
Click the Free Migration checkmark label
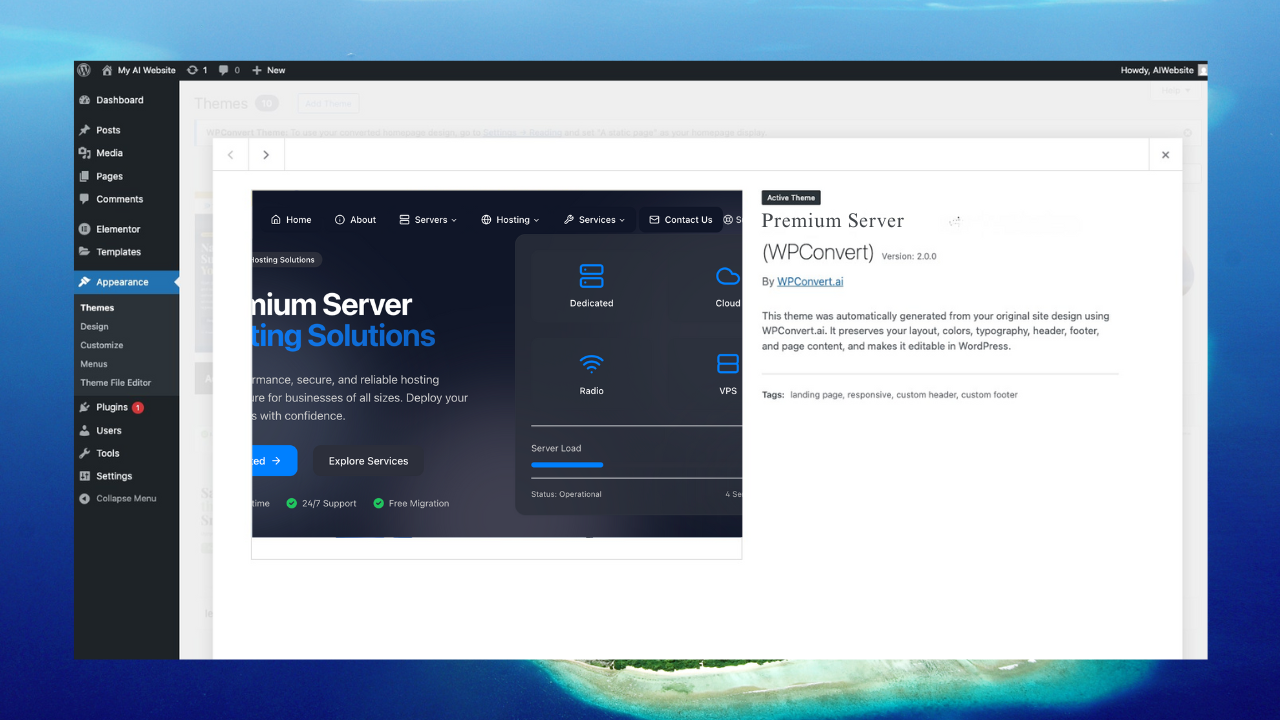click(411, 504)
